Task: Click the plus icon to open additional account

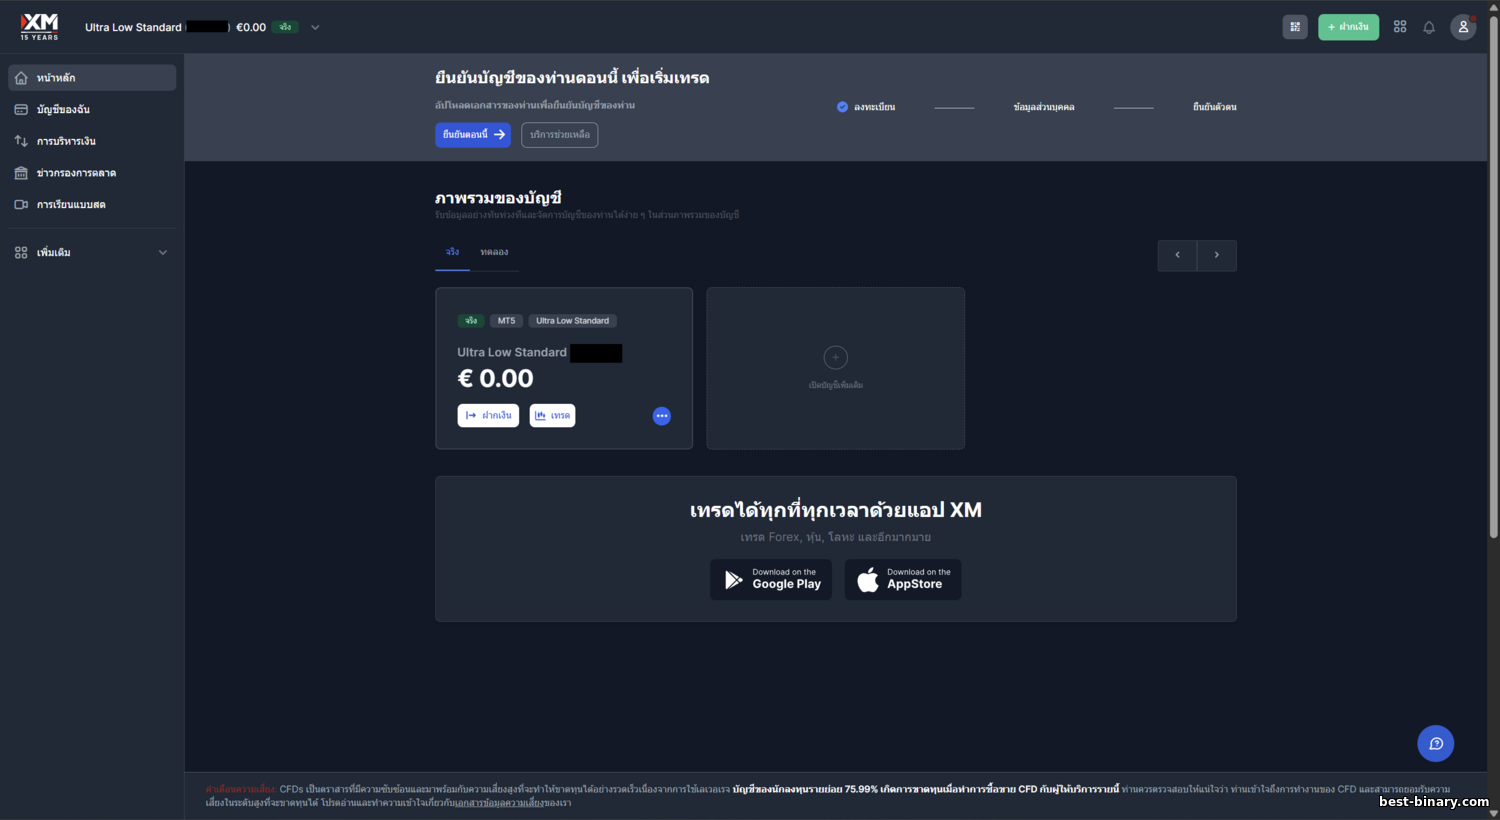Action: point(835,358)
